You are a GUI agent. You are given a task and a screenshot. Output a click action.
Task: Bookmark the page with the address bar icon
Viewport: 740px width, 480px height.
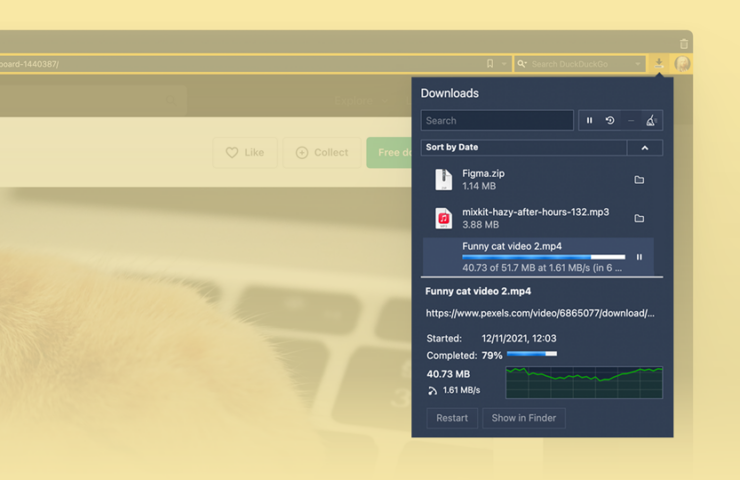(x=490, y=64)
